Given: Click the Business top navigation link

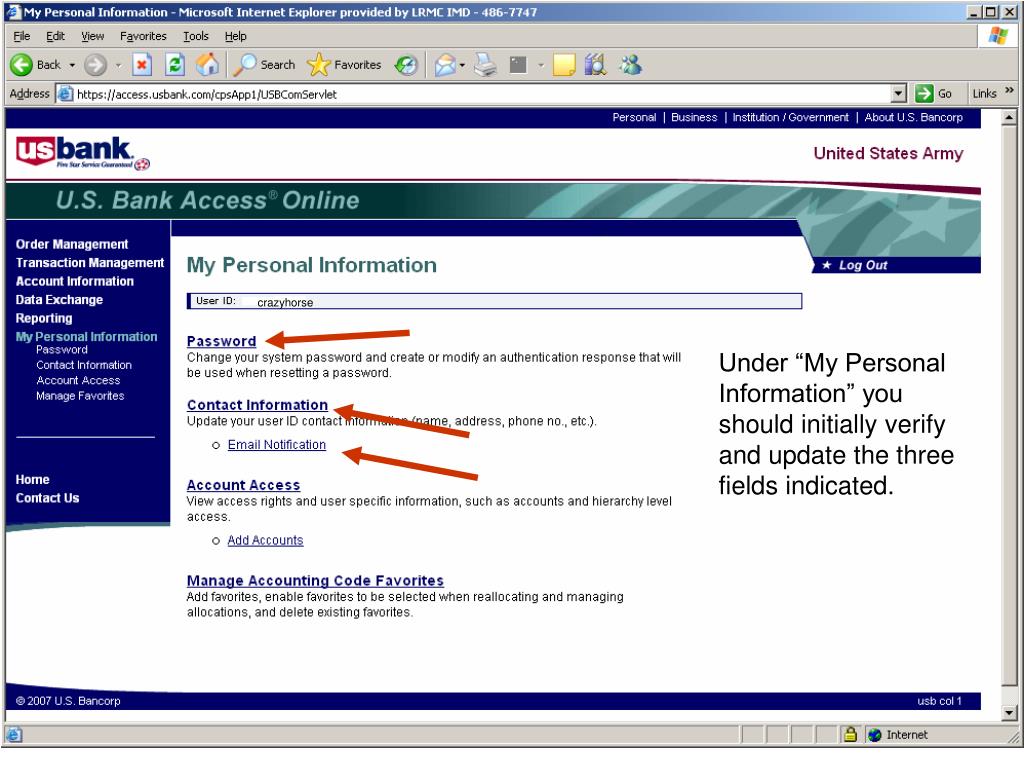Looking at the screenshot, I should pyautogui.click(x=694, y=117).
